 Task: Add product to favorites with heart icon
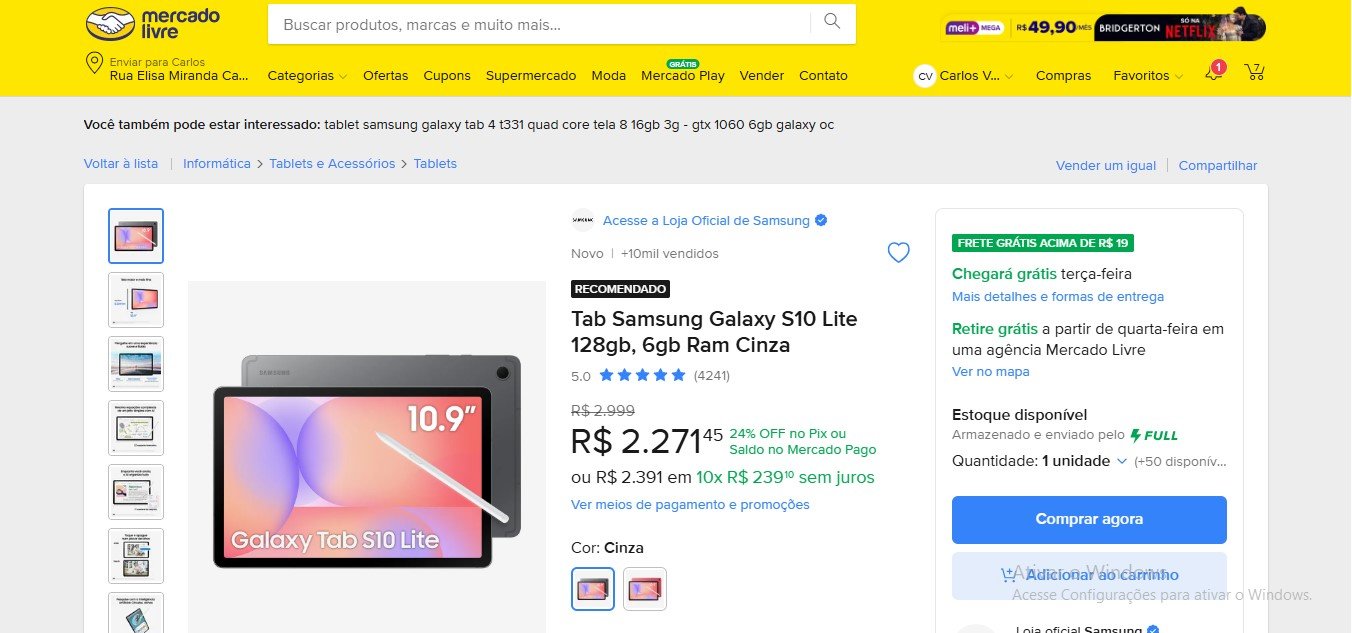899,253
